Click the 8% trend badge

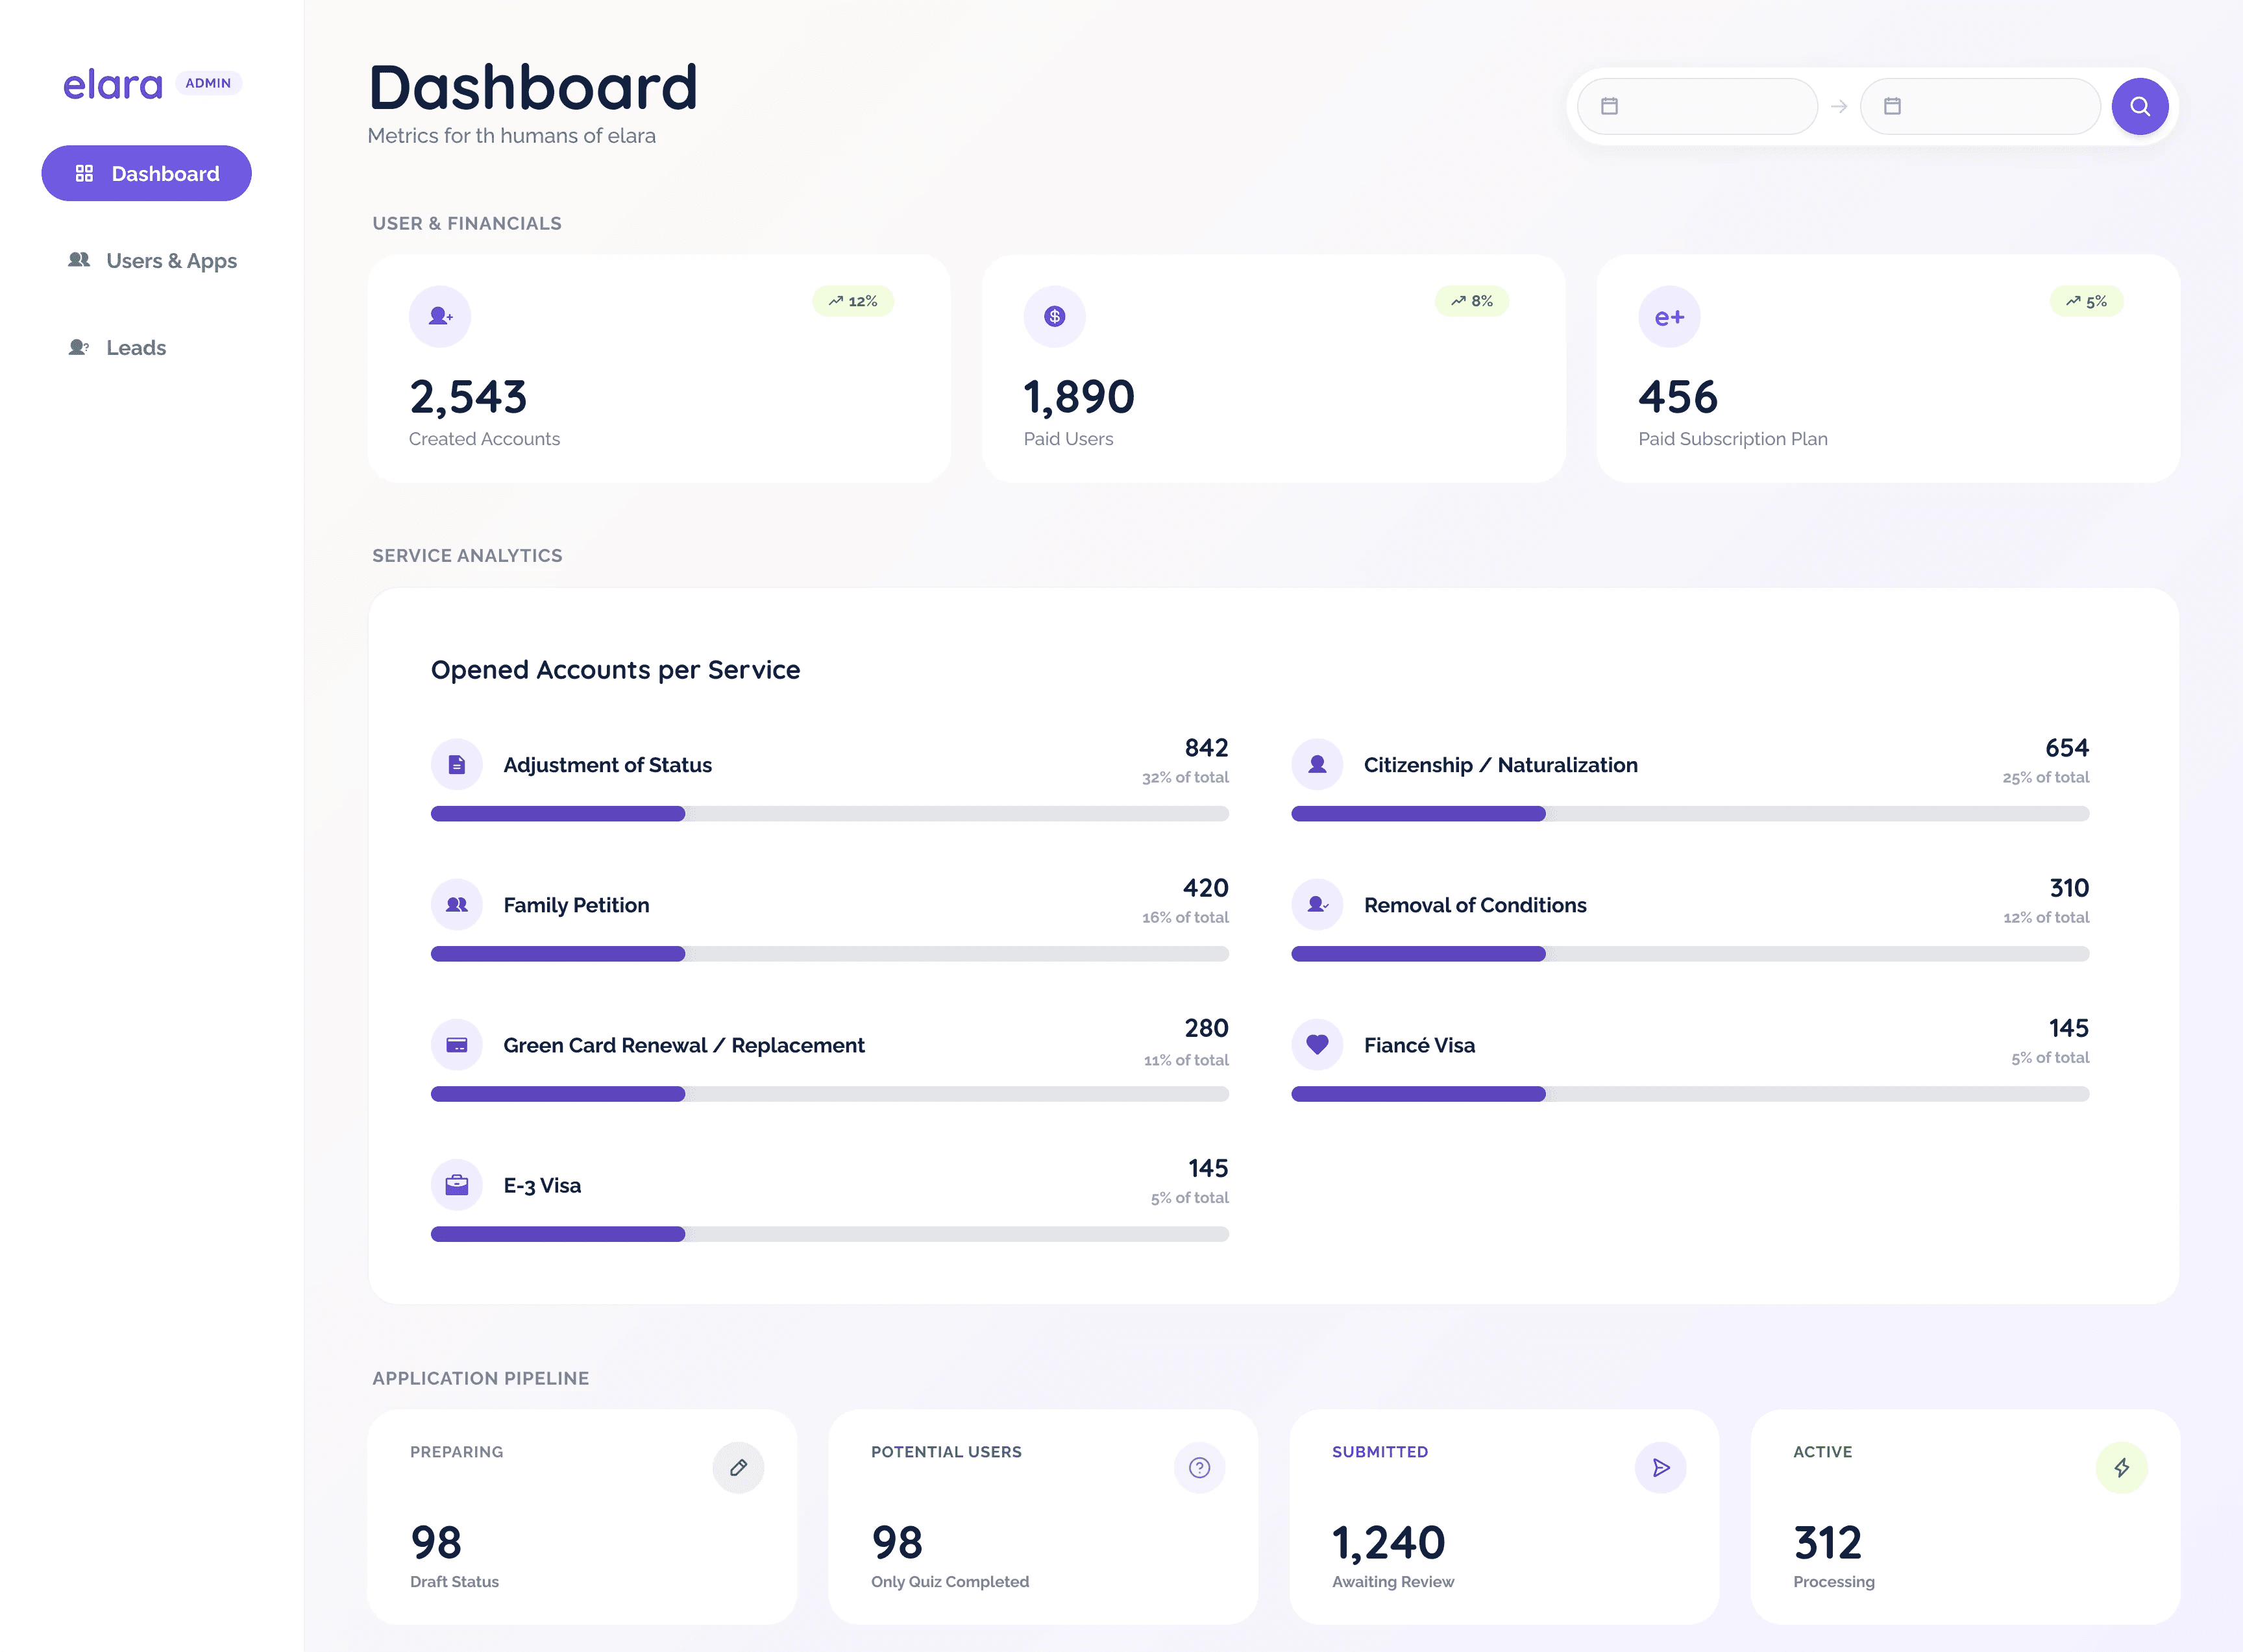[1472, 301]
